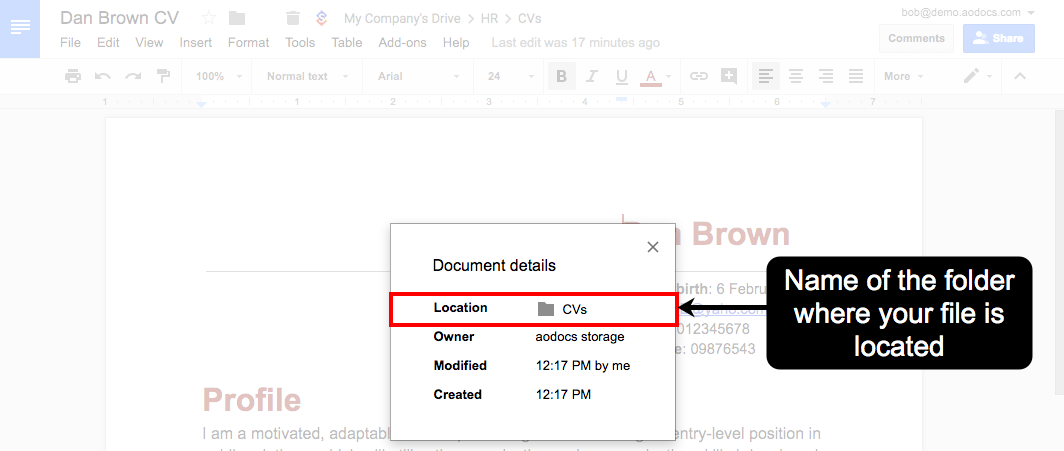Center align the text
Image resolution: width=1064 pixels, height=451 pixels.
[x=796, y=76]
